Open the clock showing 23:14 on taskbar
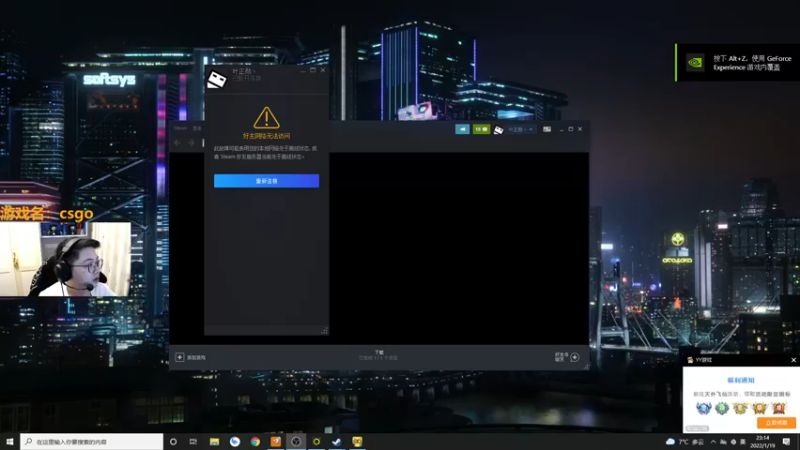 [763, 441]
